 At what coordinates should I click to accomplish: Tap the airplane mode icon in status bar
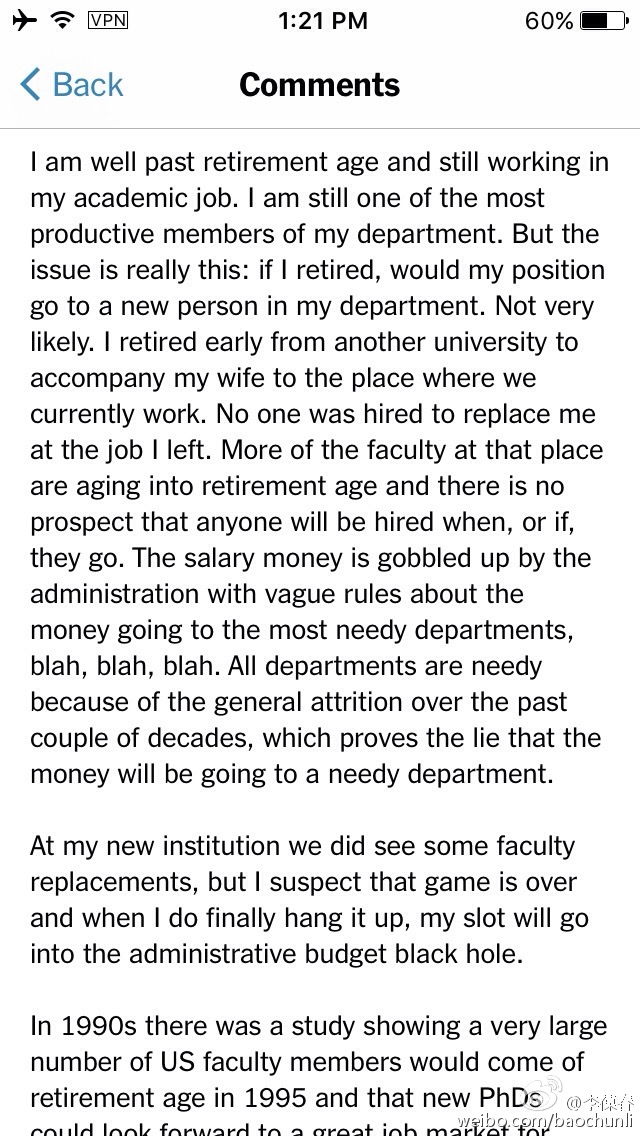point(27,20)
